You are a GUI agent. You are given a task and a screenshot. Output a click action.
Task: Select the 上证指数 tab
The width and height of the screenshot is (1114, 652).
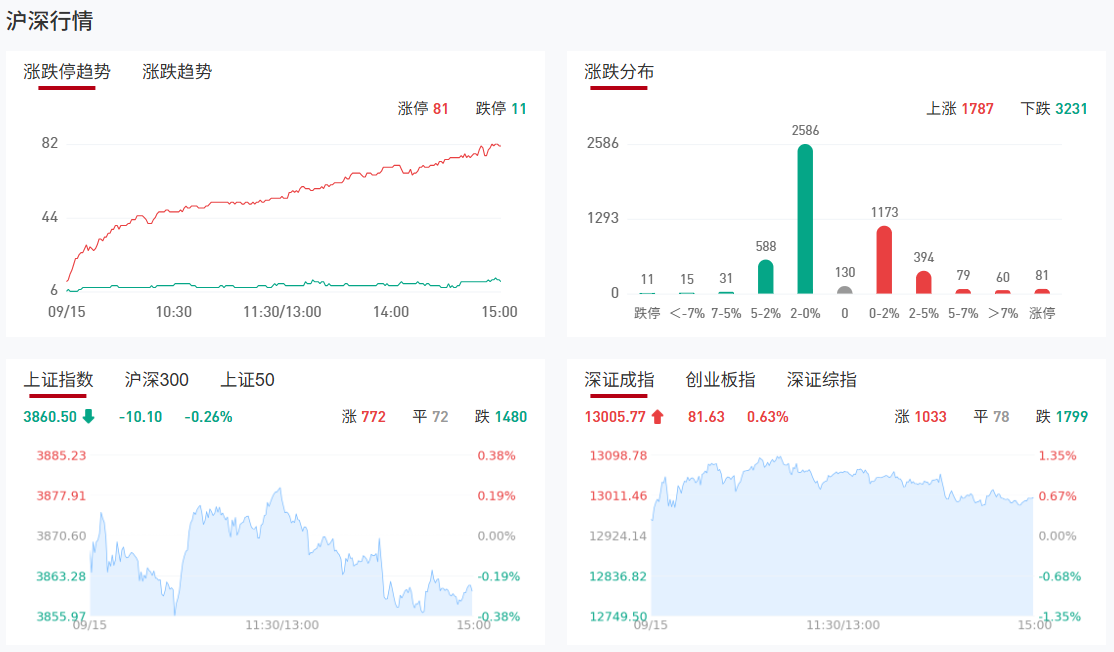[x=58, y=380]
